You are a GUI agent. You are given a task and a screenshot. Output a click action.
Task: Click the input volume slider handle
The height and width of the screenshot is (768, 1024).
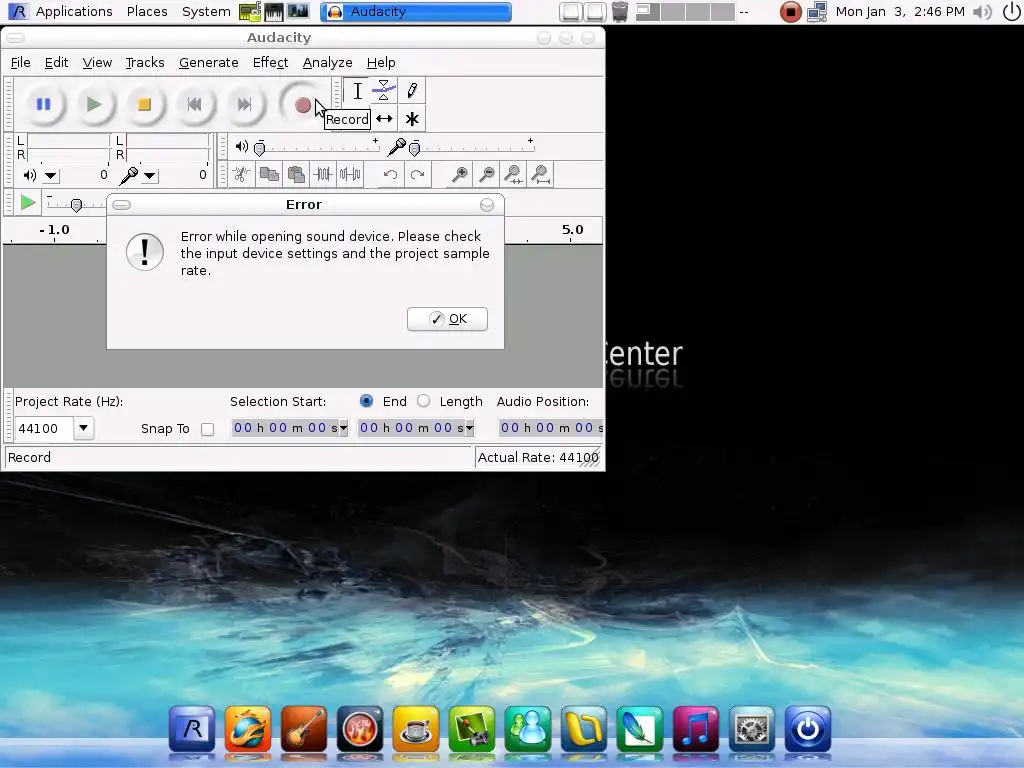pos(414,149)
